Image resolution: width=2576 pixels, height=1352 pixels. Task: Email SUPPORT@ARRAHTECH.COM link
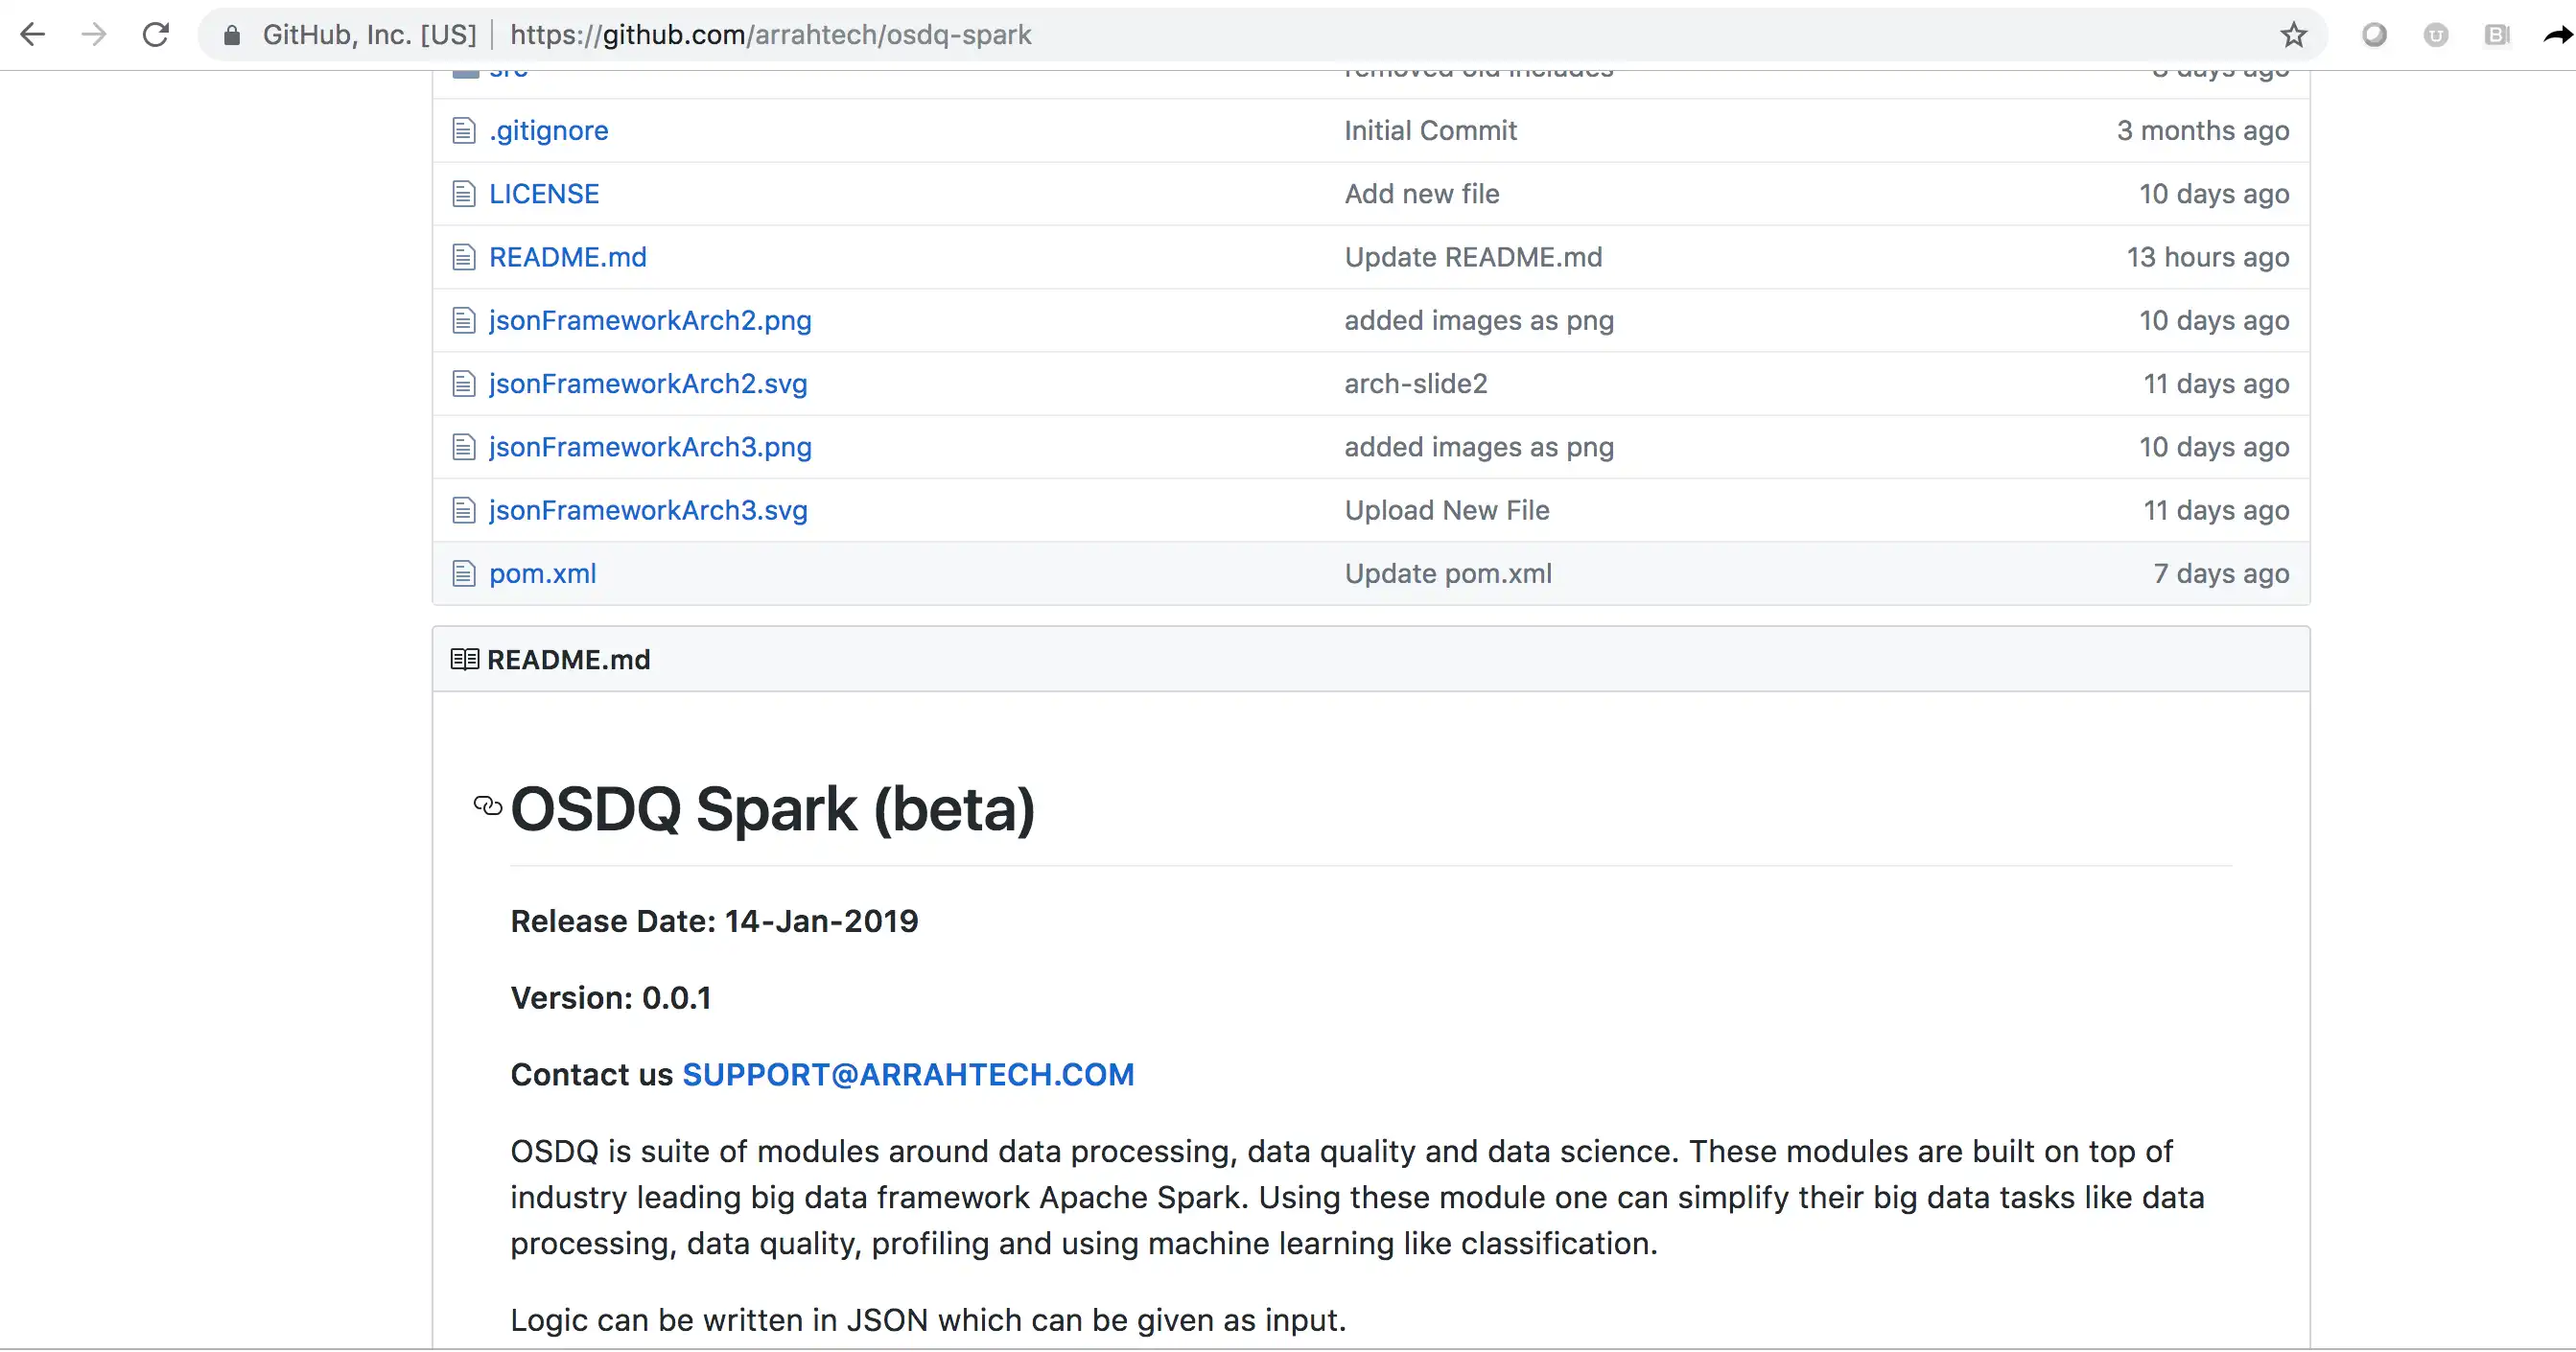tap(908, 1075)
